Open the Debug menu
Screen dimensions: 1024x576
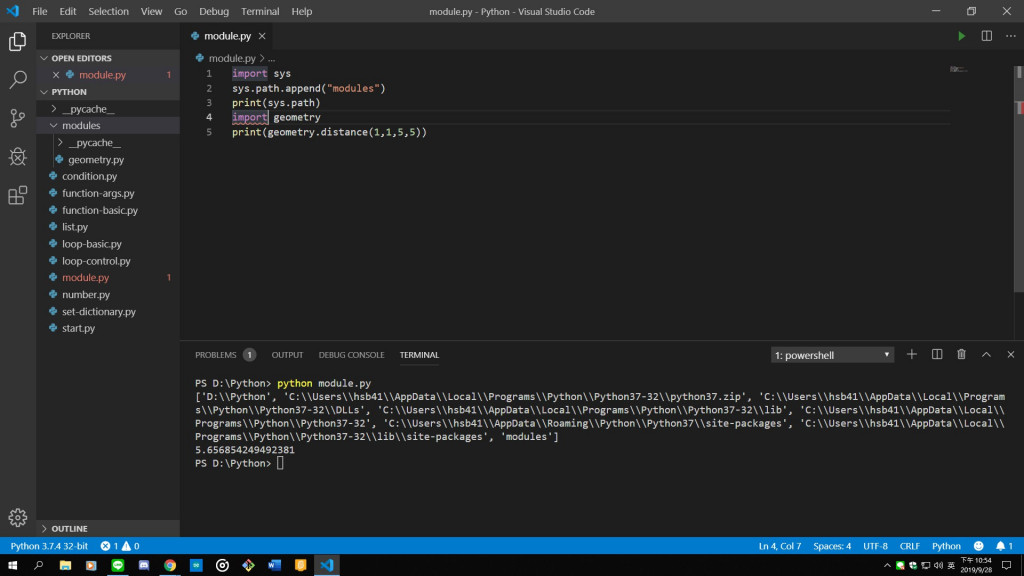pyautogui.click(x=214, y=11)
